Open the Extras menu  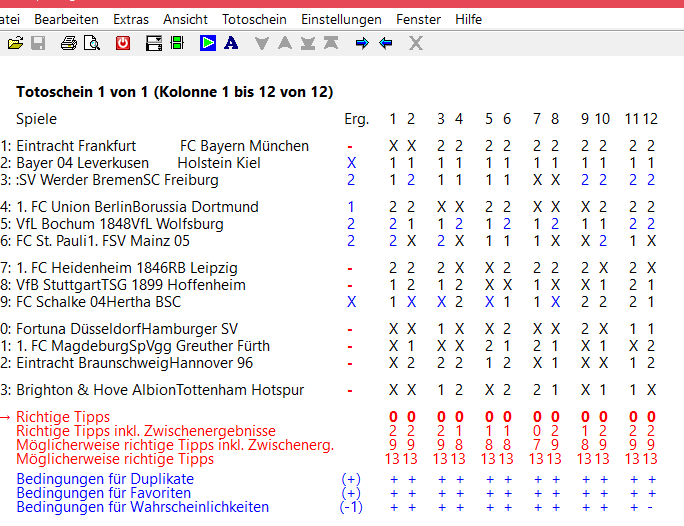131,19
